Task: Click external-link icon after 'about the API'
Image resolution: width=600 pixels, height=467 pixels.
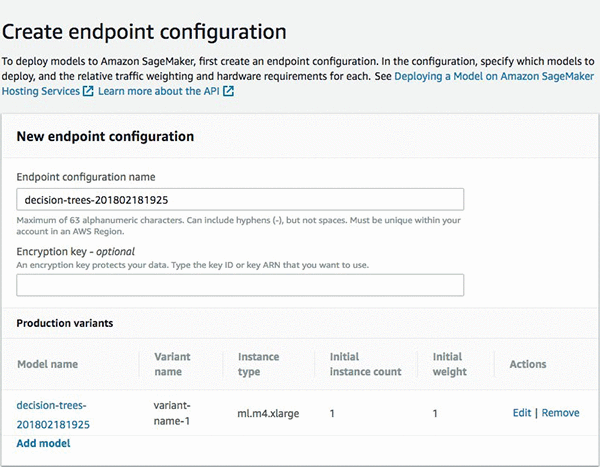Action: pos(229,91)
